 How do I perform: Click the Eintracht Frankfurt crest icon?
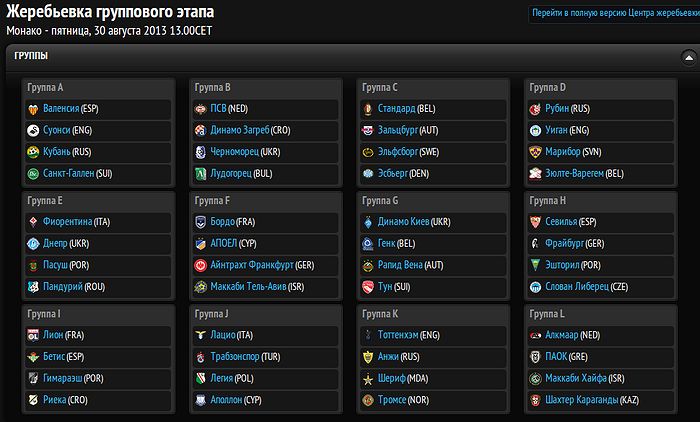tap(201, 265)
